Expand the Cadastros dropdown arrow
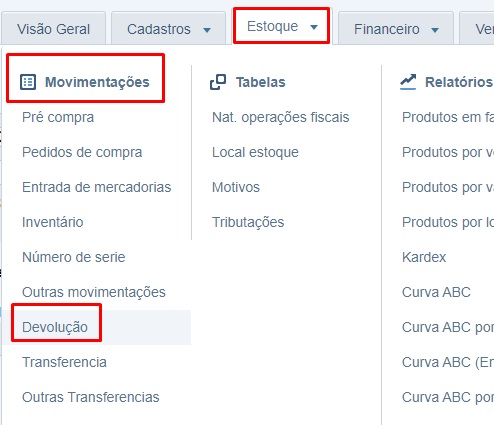494x425 pixels. tap(207, 30)
